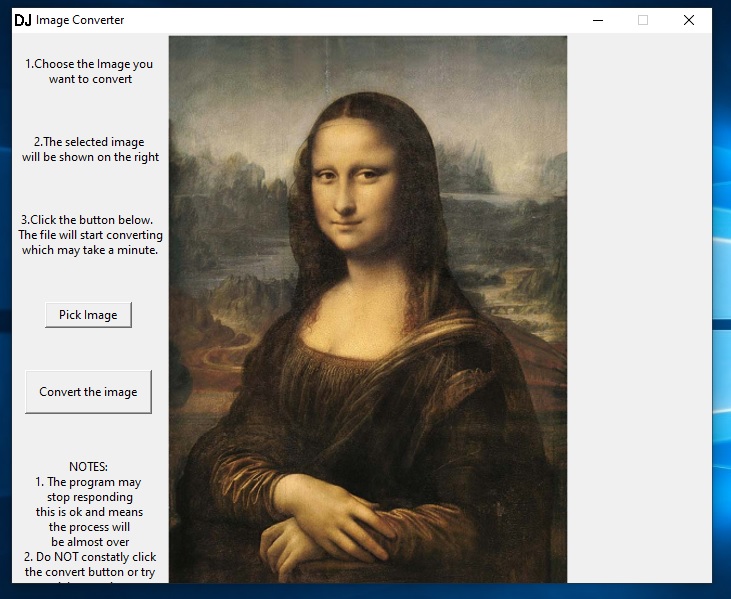Minimize the Image Converter window
731x599 pixels.
point(597,20)
